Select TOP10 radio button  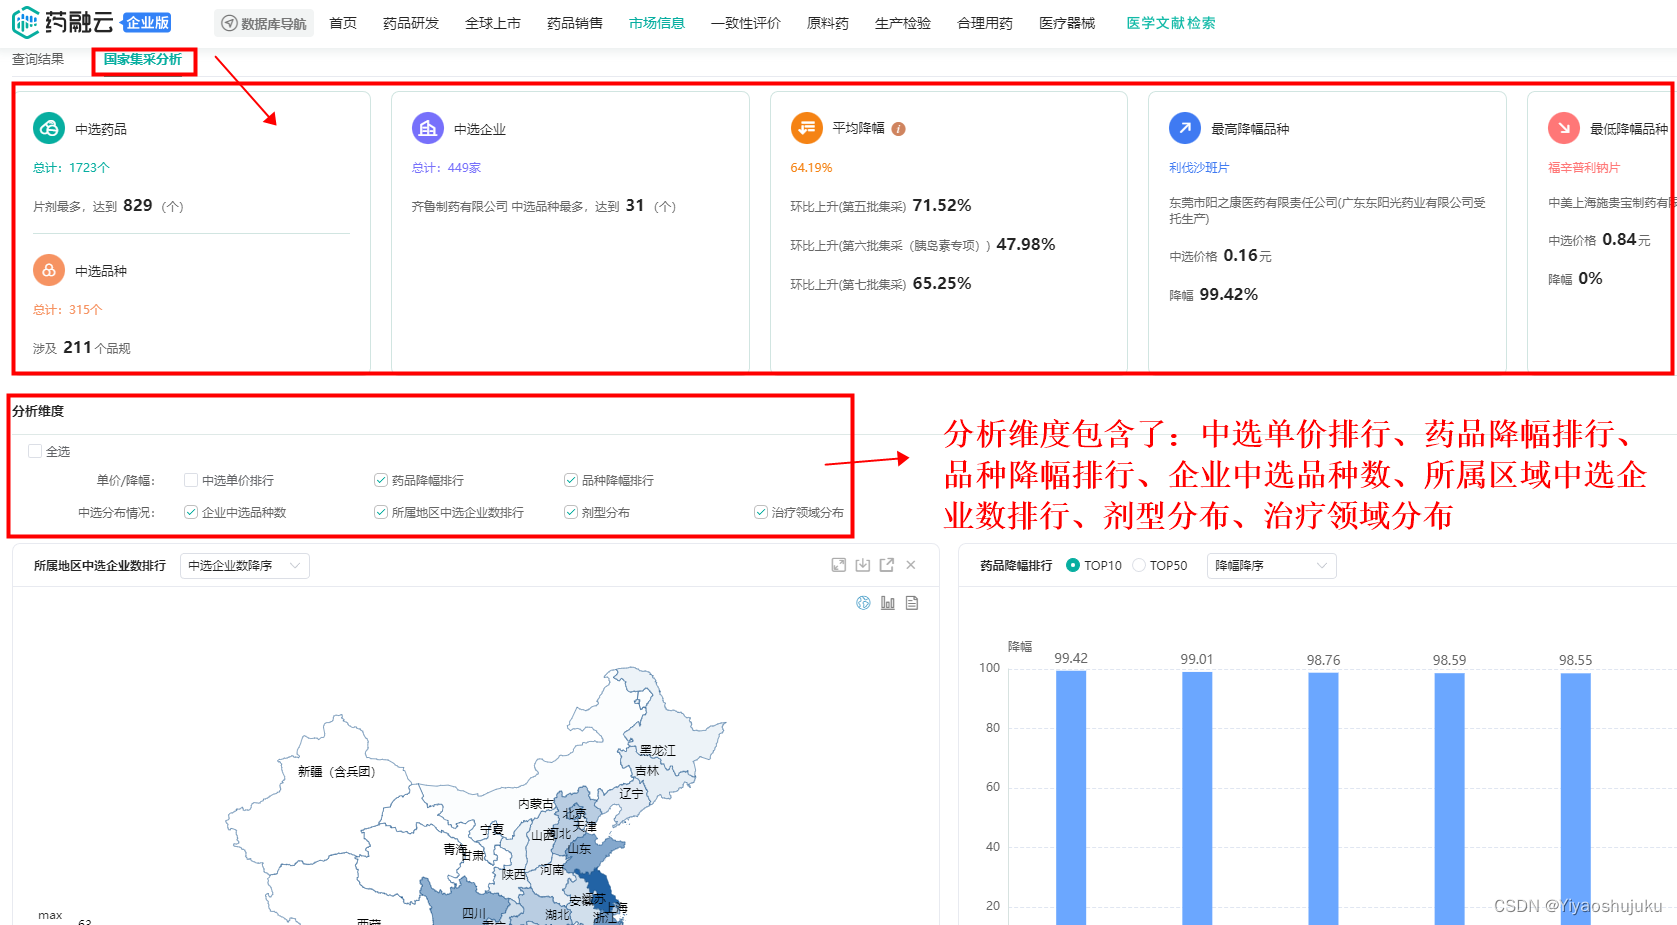click(x=1073, y=565)
